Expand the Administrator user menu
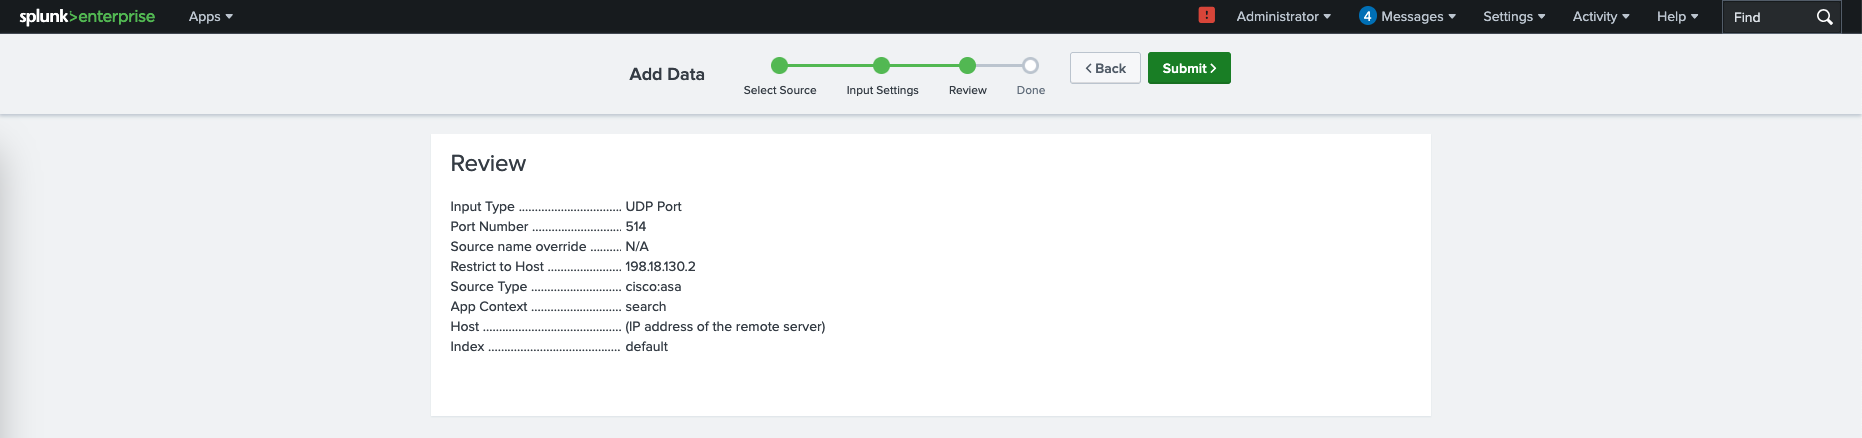The height and width of the screenshot is (438, 1862). click(1283, 17)
